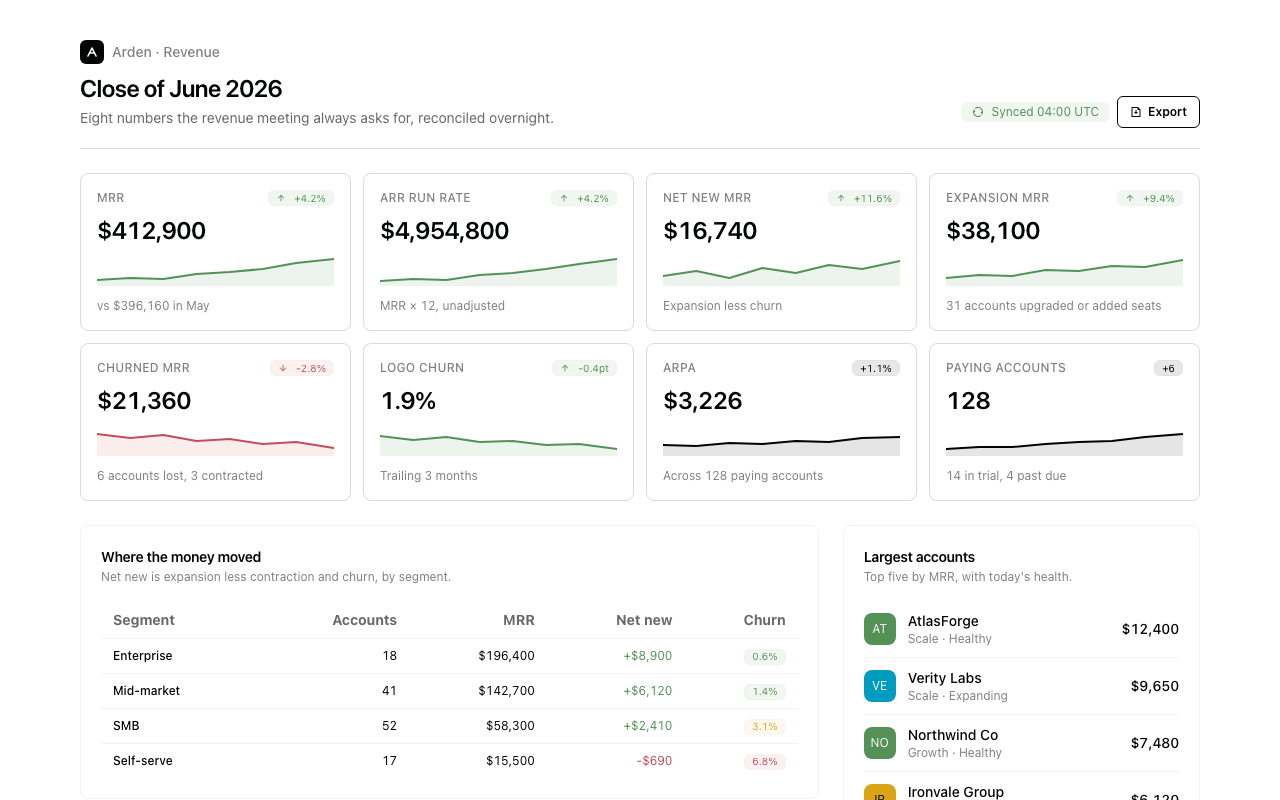Screen dimensions: 1280x800
Task: Click the Verity Labs VE avatar
Action: 880,686
